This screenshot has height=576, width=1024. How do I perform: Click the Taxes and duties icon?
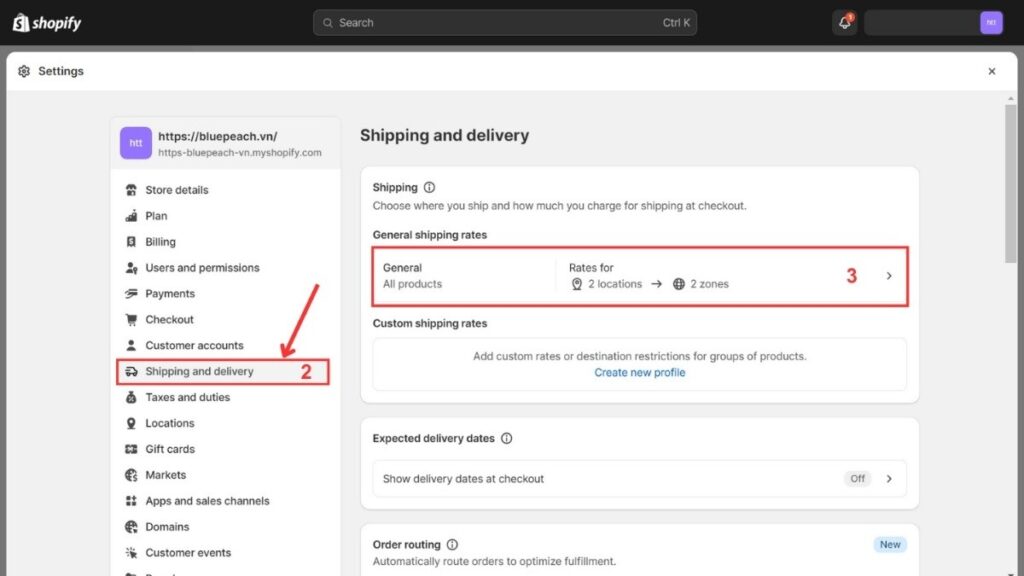[132, 397]
